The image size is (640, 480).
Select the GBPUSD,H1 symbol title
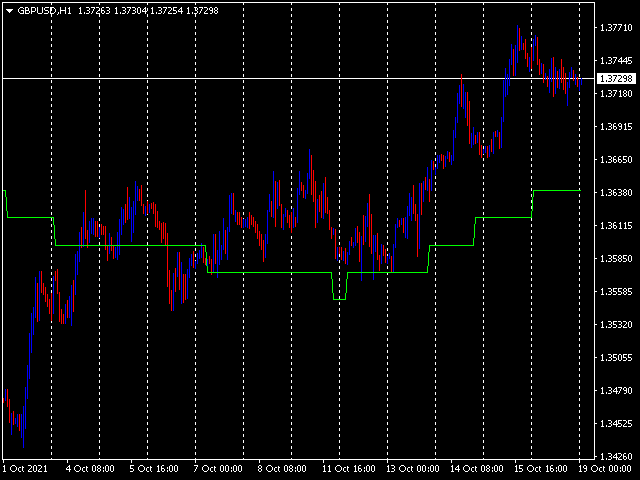[x=44, y=11]
